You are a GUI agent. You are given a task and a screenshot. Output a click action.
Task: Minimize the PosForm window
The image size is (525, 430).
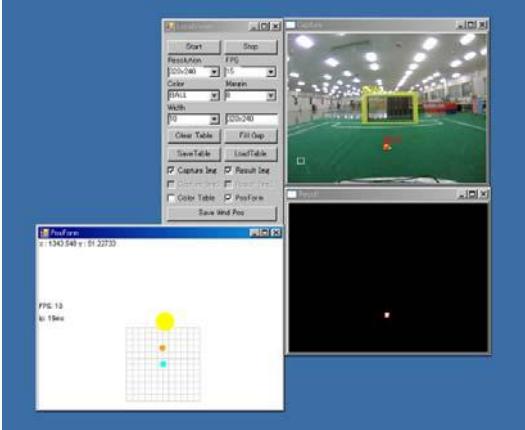[254, 233]
